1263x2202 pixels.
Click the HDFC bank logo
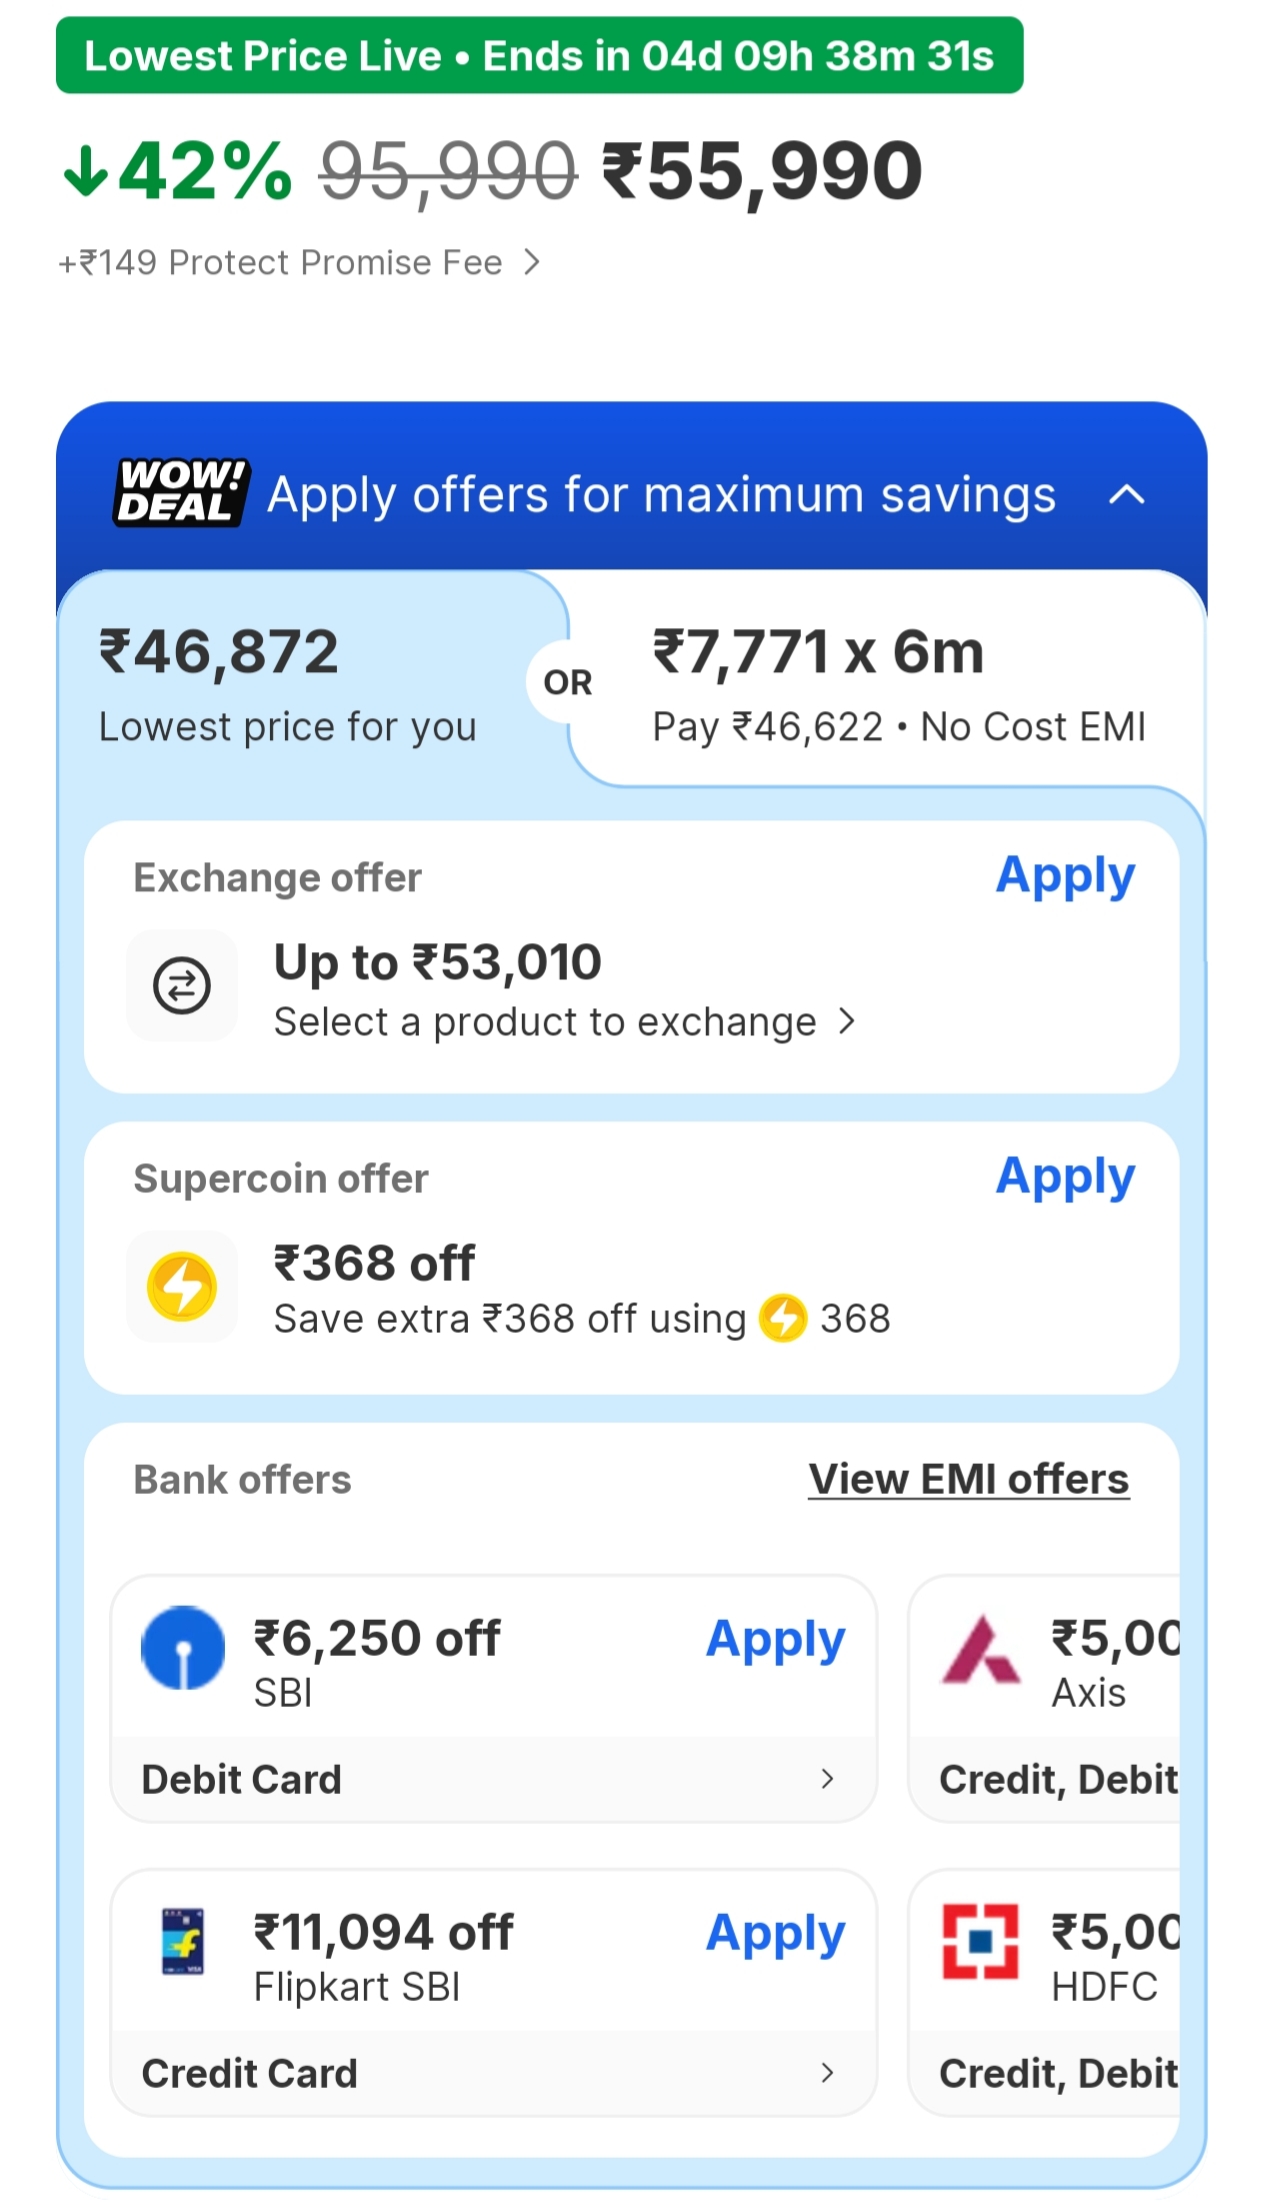point(980,1942)
